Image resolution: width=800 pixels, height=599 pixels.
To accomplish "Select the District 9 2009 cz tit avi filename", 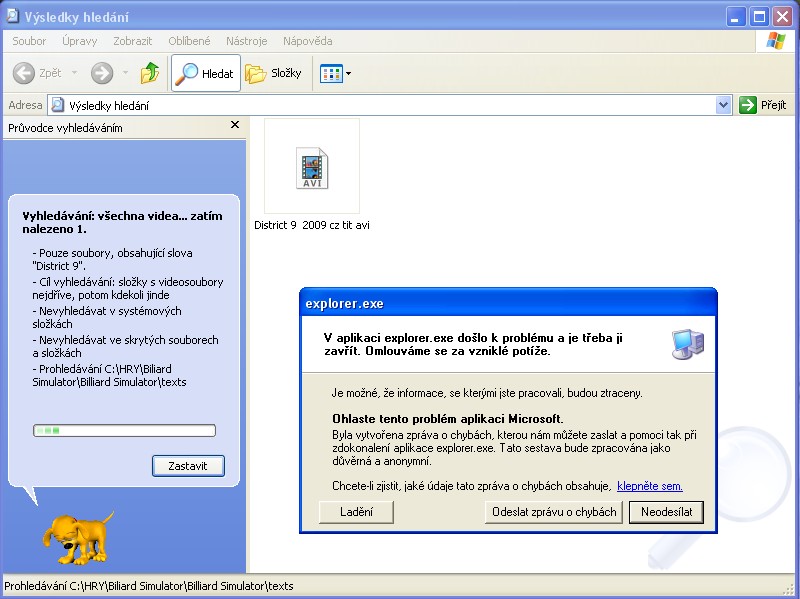I will pyautogui.click(x=312, y=225).
